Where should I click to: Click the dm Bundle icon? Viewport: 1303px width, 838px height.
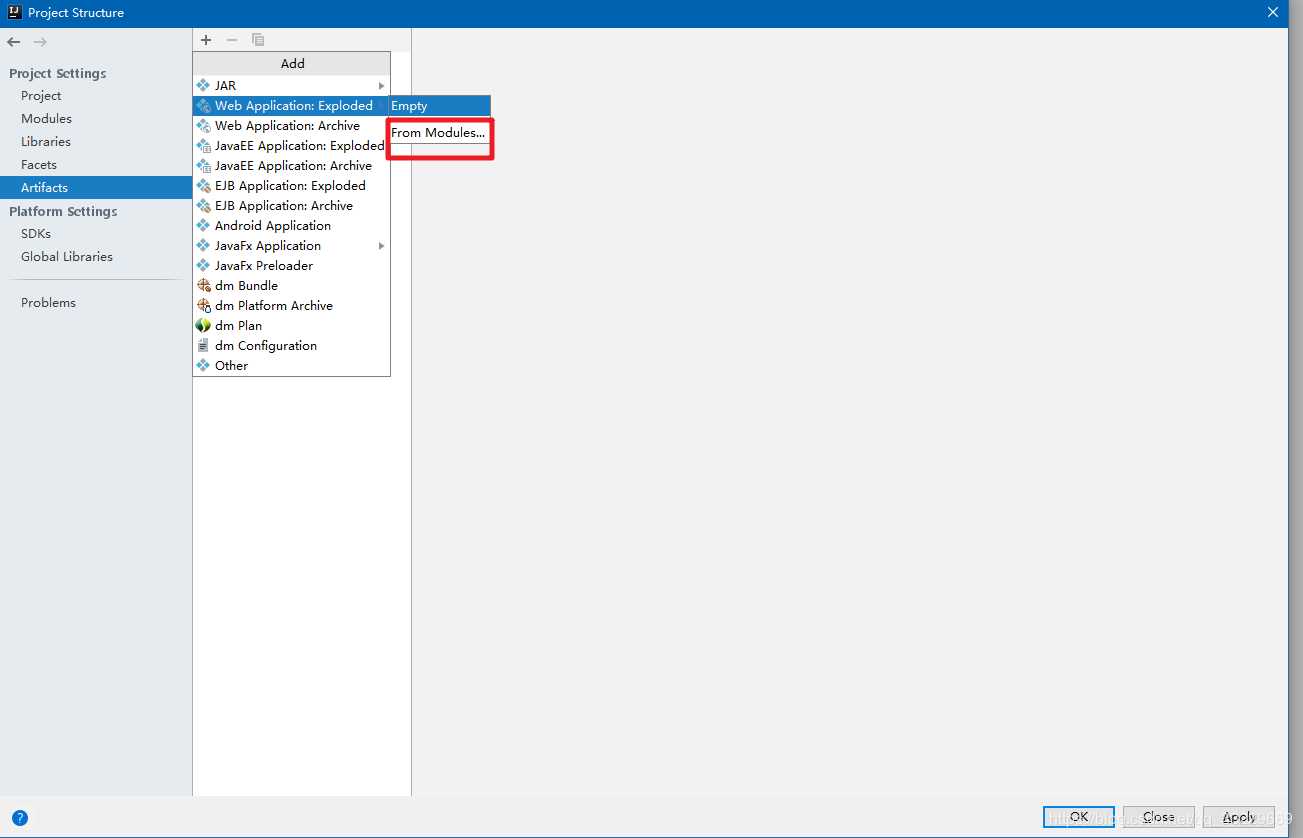point(204,286)
